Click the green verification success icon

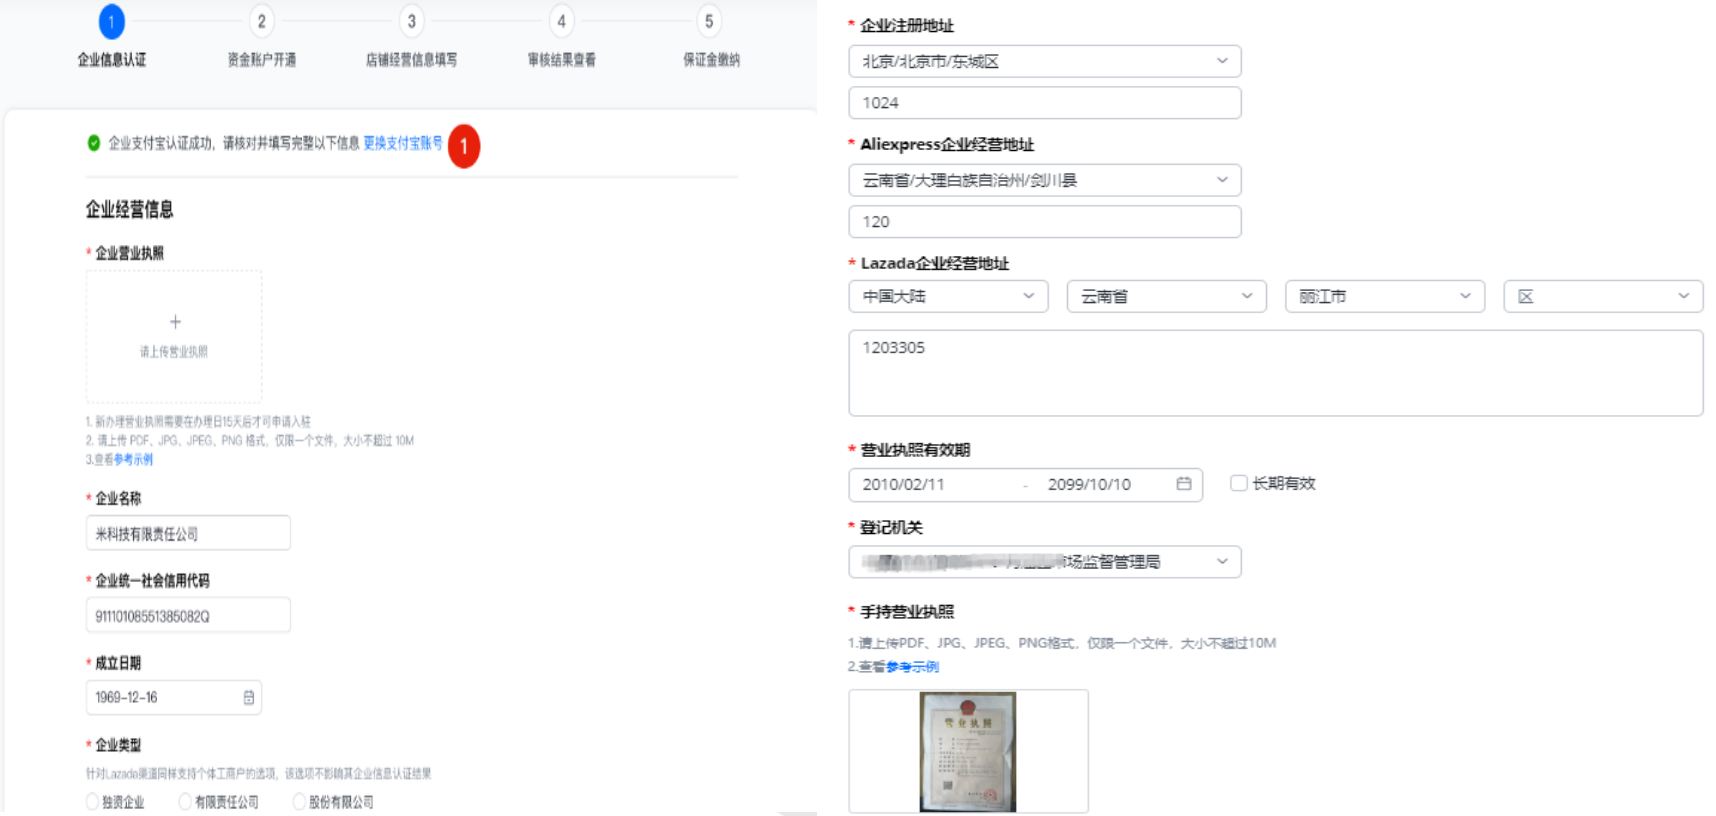click(94, 143)
